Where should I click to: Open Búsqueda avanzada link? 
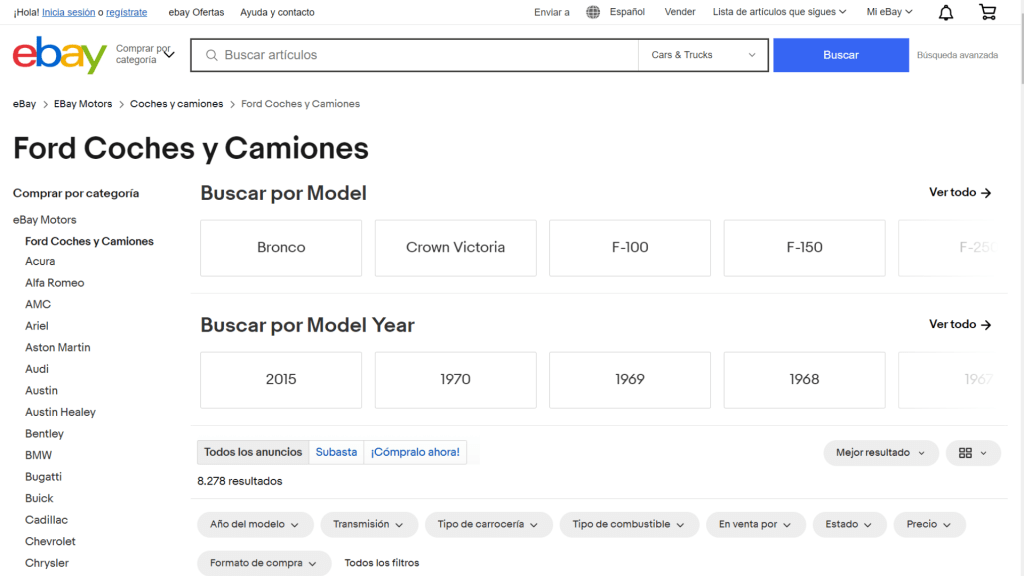pyautogui.click(x=957, y=55)
